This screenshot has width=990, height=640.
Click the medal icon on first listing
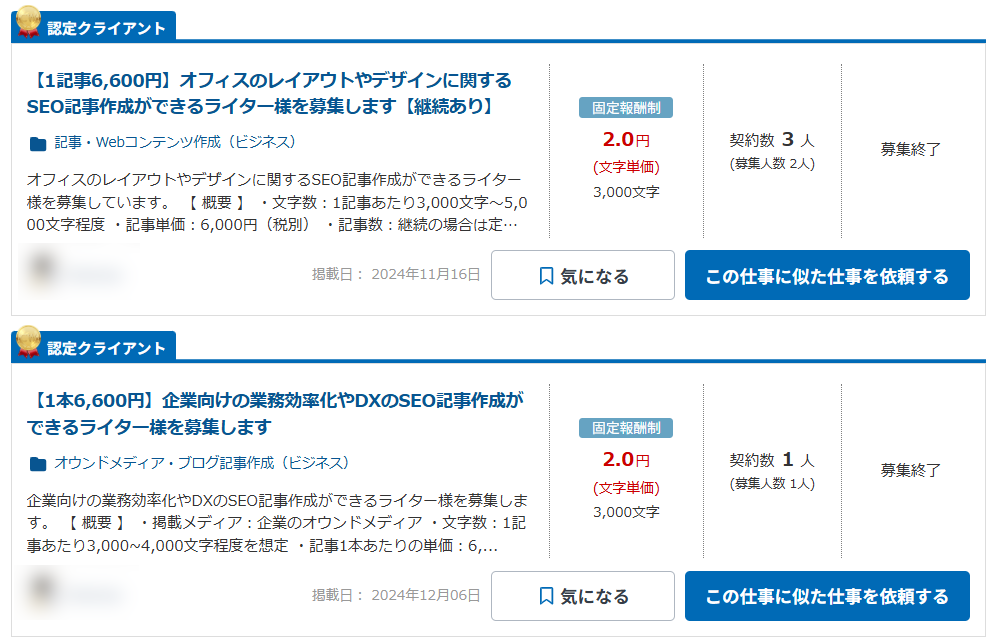pyautogui.click(x=28, y=21)
